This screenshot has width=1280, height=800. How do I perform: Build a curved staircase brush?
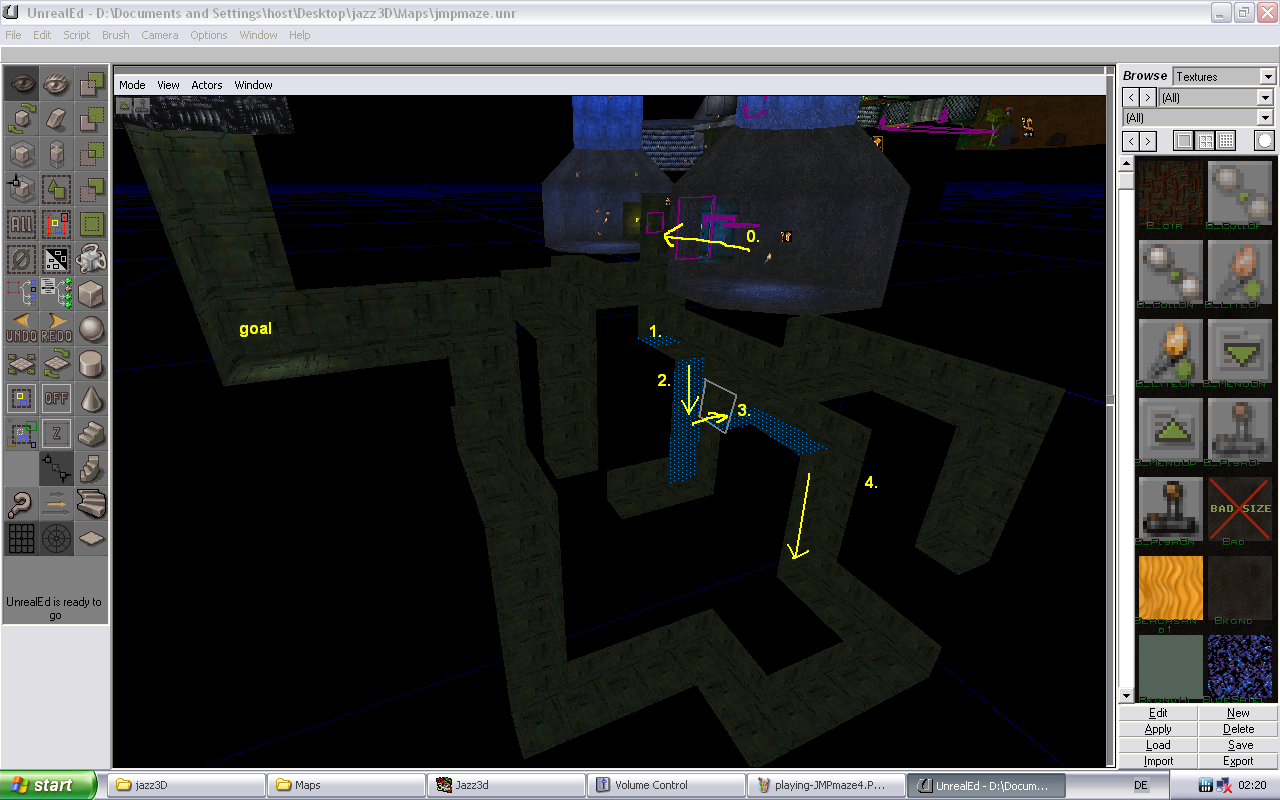coord(91,503)
